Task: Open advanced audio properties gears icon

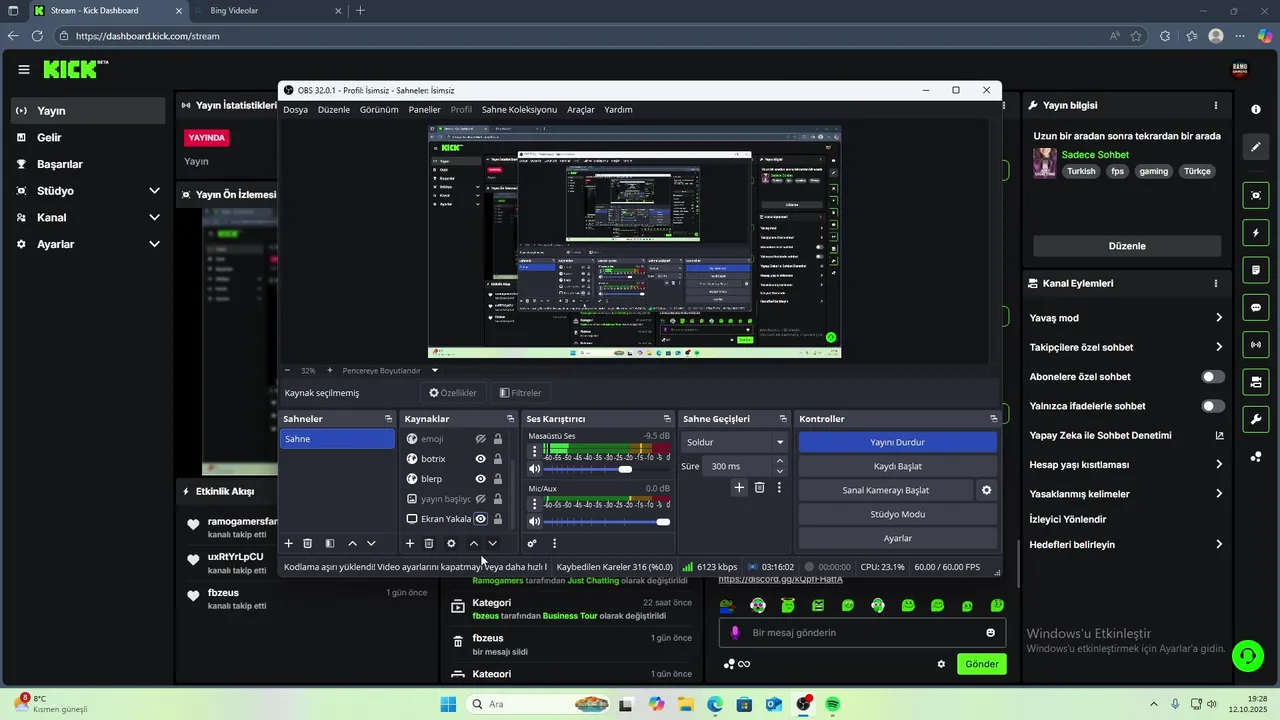Action: (532, 543)
